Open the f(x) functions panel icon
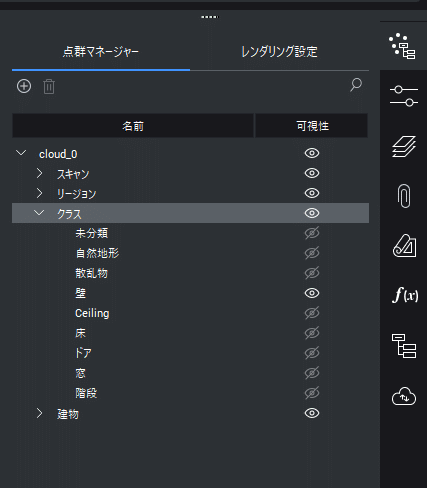 click(405, 295)
